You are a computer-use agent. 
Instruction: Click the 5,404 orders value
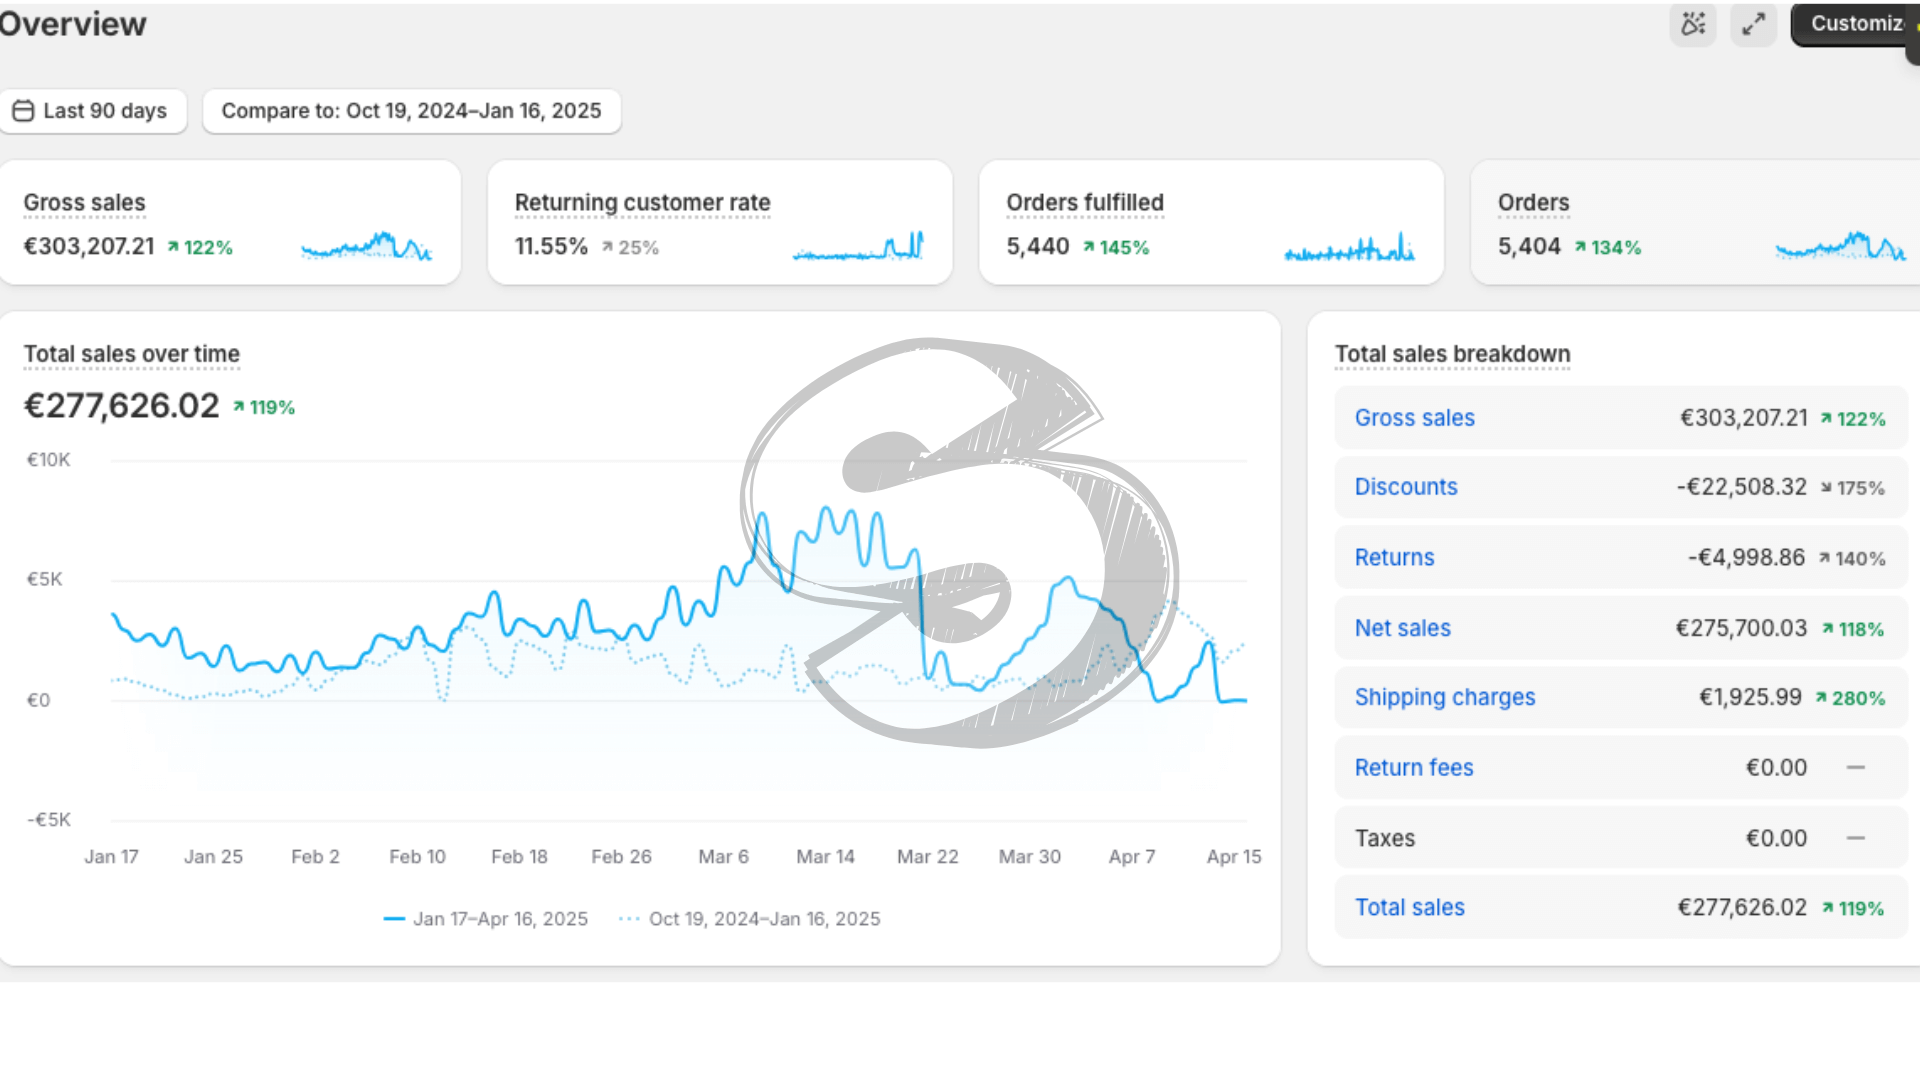(x=1529, y=246)
